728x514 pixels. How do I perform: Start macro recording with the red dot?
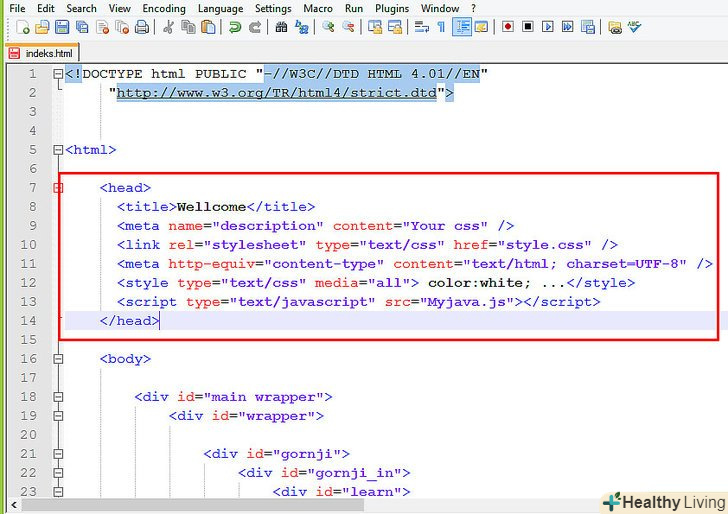click(x=507, y=27)
